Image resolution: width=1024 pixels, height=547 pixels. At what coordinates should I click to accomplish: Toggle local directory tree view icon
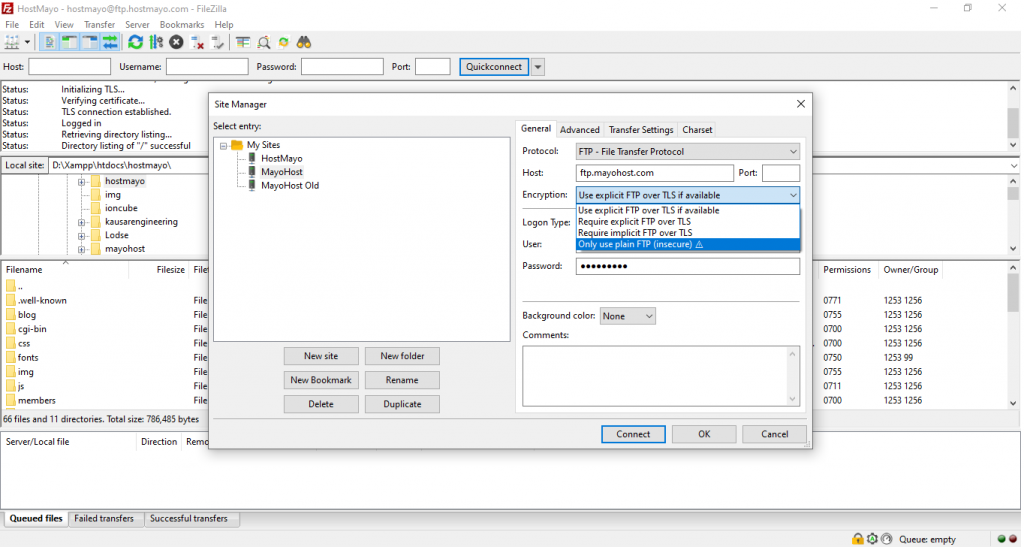coord(69,42)
